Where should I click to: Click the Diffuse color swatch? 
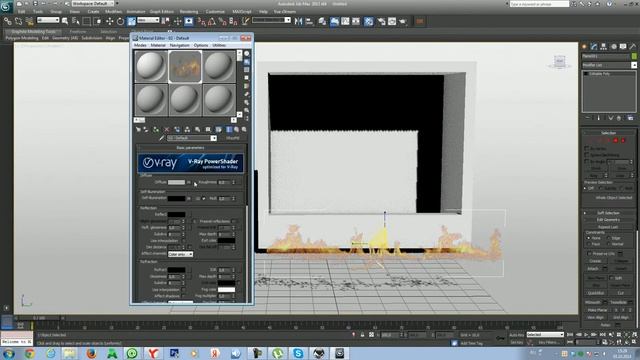click(x=176, y=182)
